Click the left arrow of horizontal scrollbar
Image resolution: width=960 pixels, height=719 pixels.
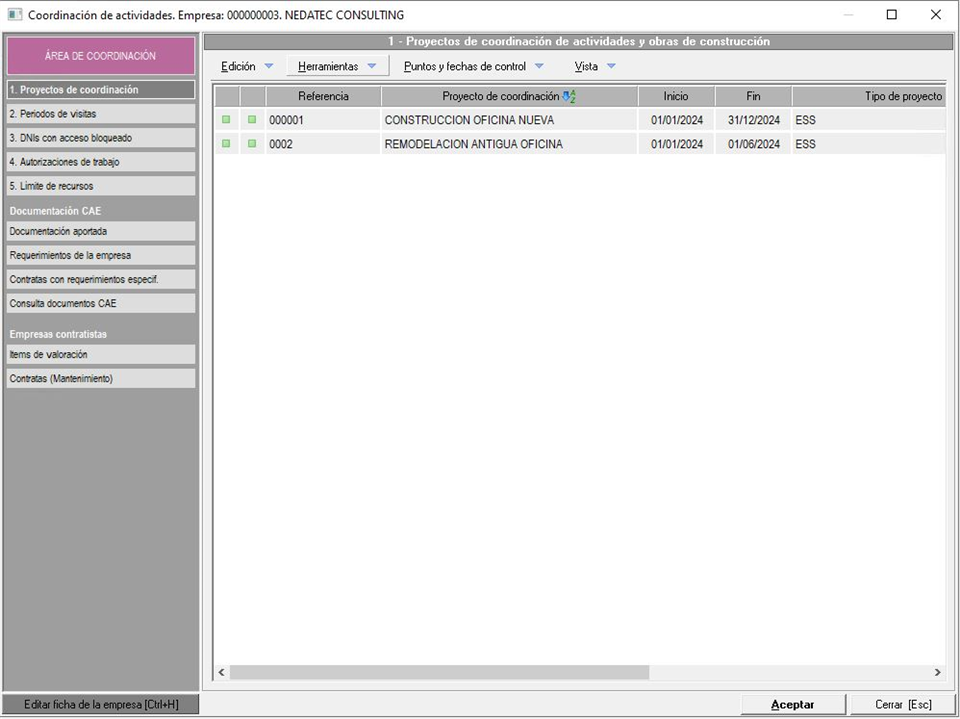(222, 673)
